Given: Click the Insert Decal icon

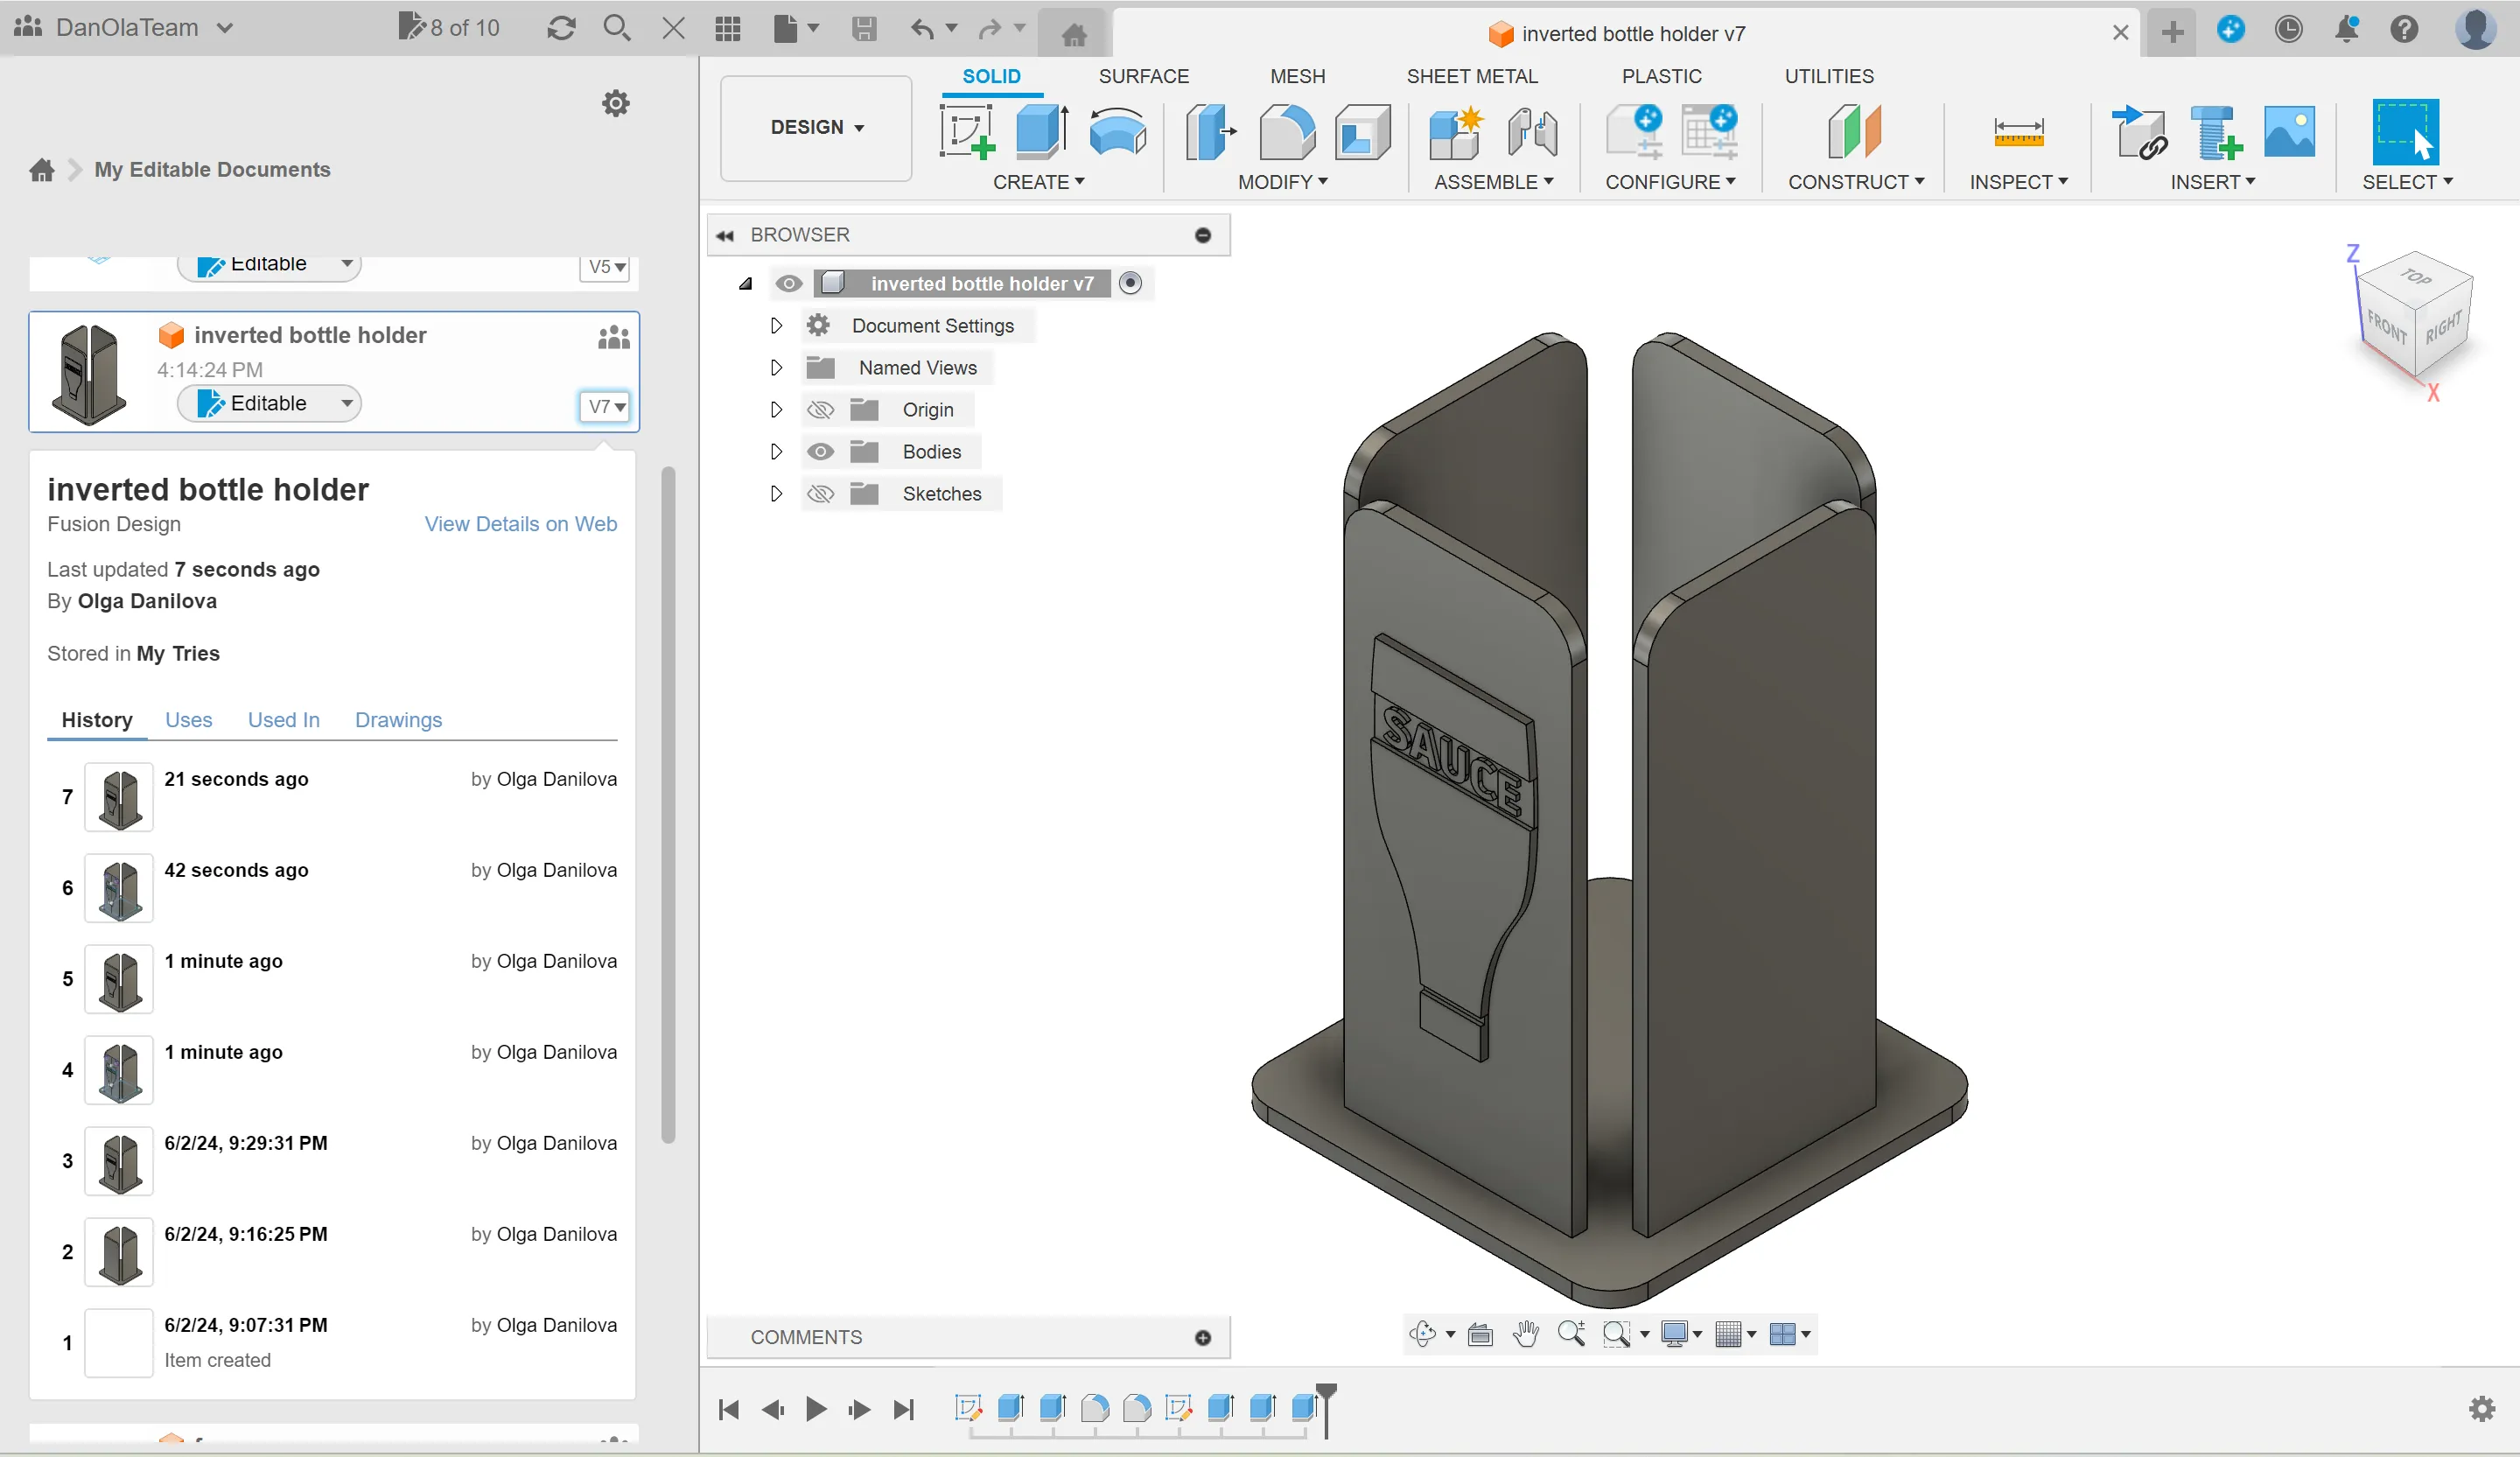Looking at the screenshot, I should coord(2289,132).
